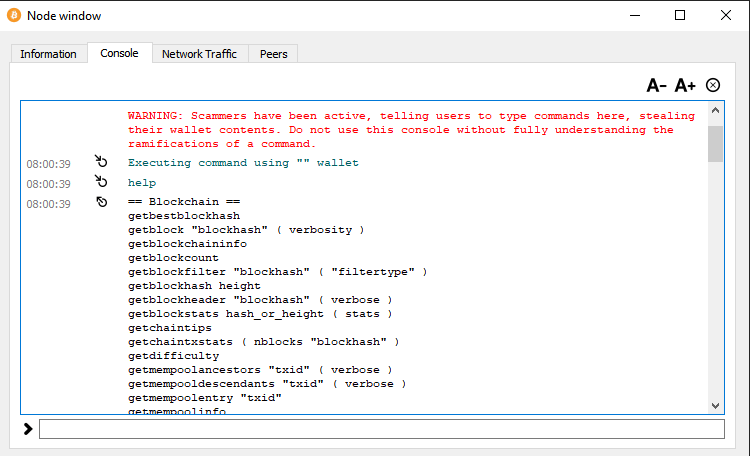Click the icon beside the help command
This screenshot has width=750, height=456.
(101, 183)
